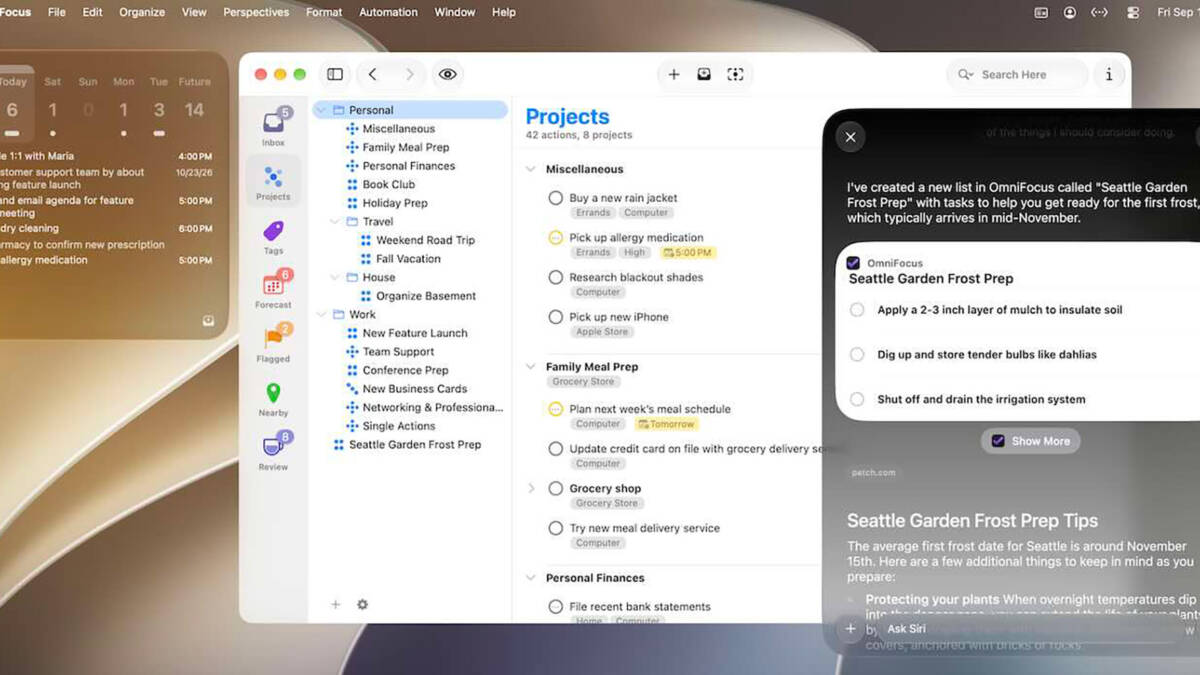Viewport: 1200px width, 675px height.
Task: Click the Search Here field
Action: 1016,74
